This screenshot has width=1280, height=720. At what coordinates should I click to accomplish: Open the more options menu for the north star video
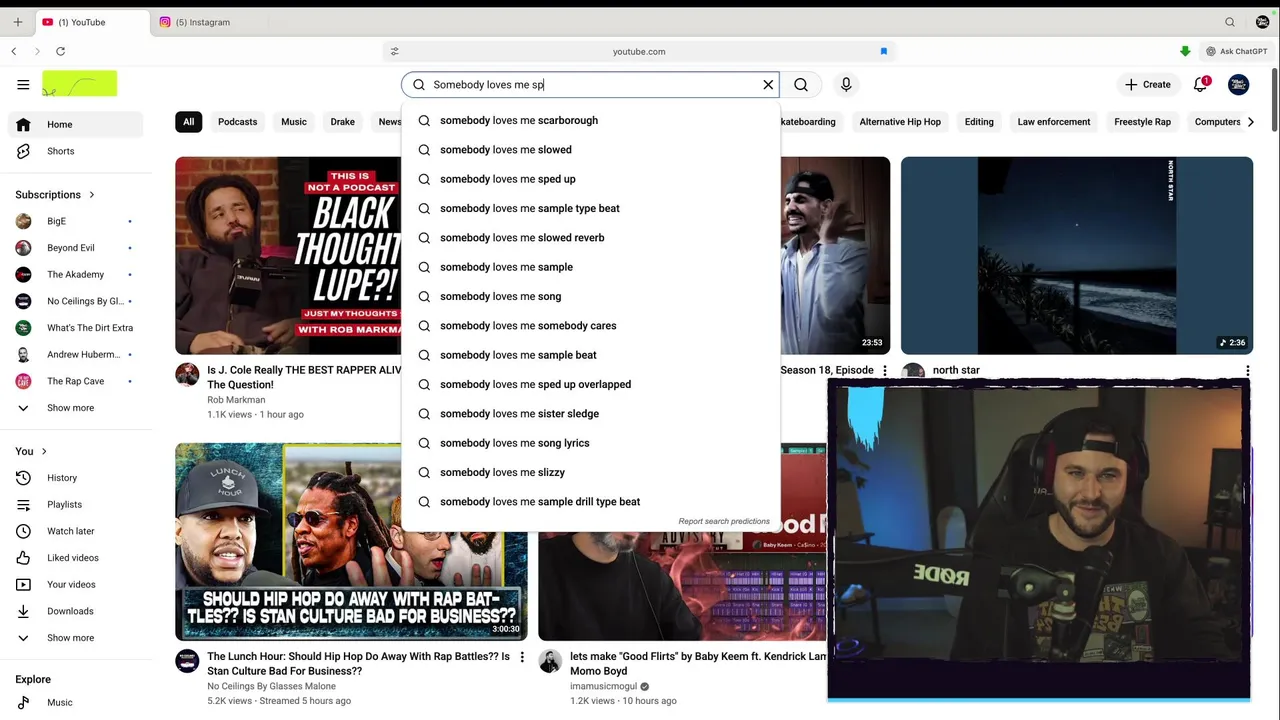point(1247,371)
